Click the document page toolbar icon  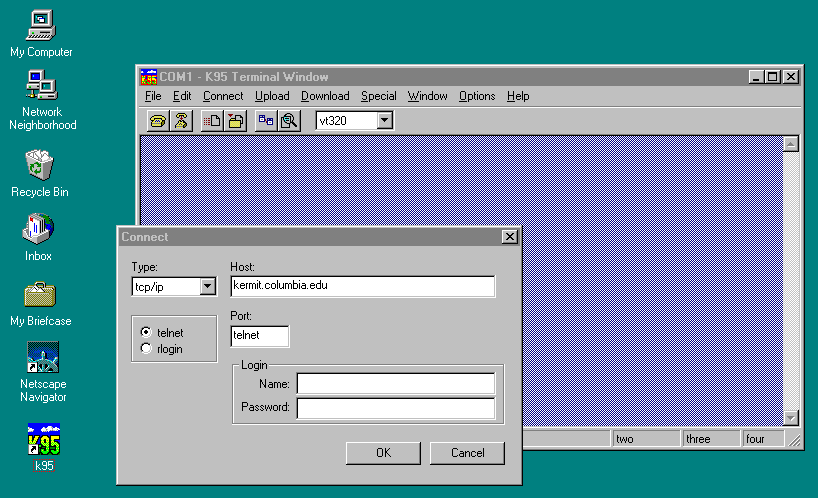212,121
